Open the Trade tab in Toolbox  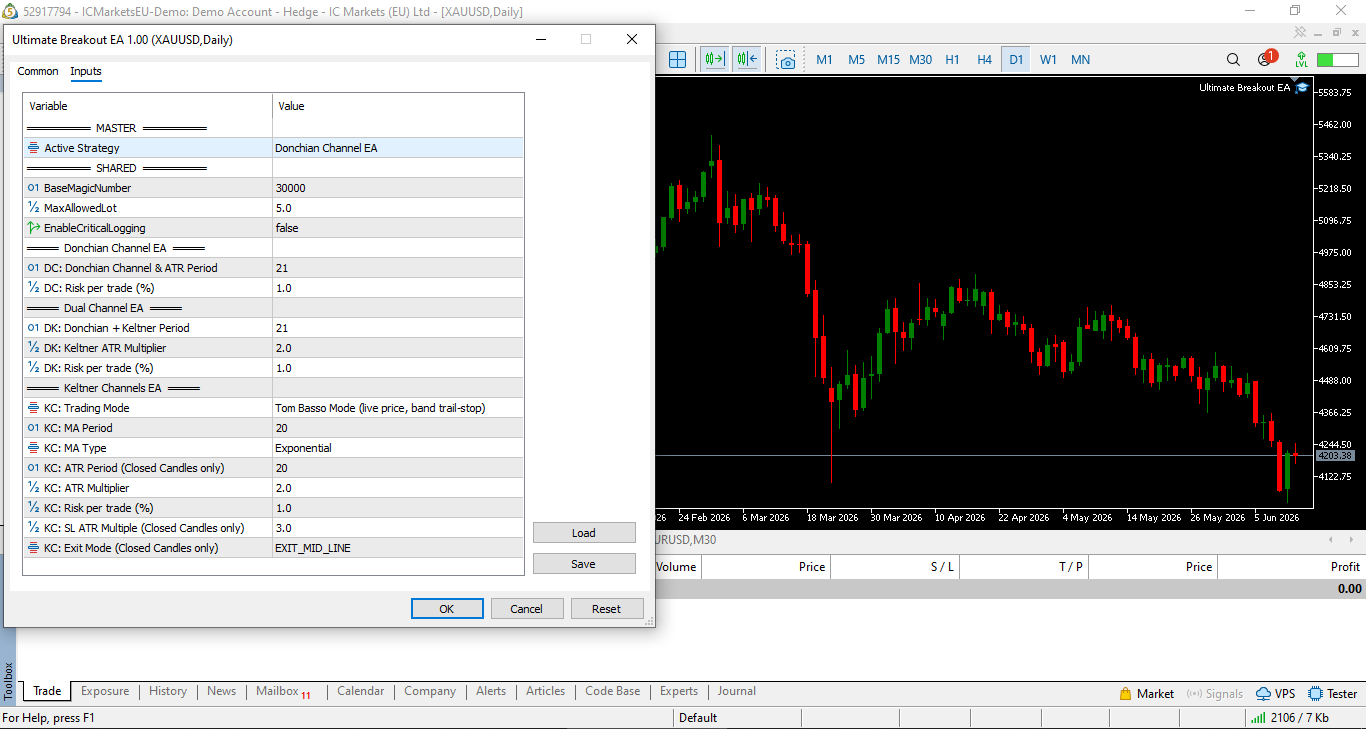click(x=47, y=691)
